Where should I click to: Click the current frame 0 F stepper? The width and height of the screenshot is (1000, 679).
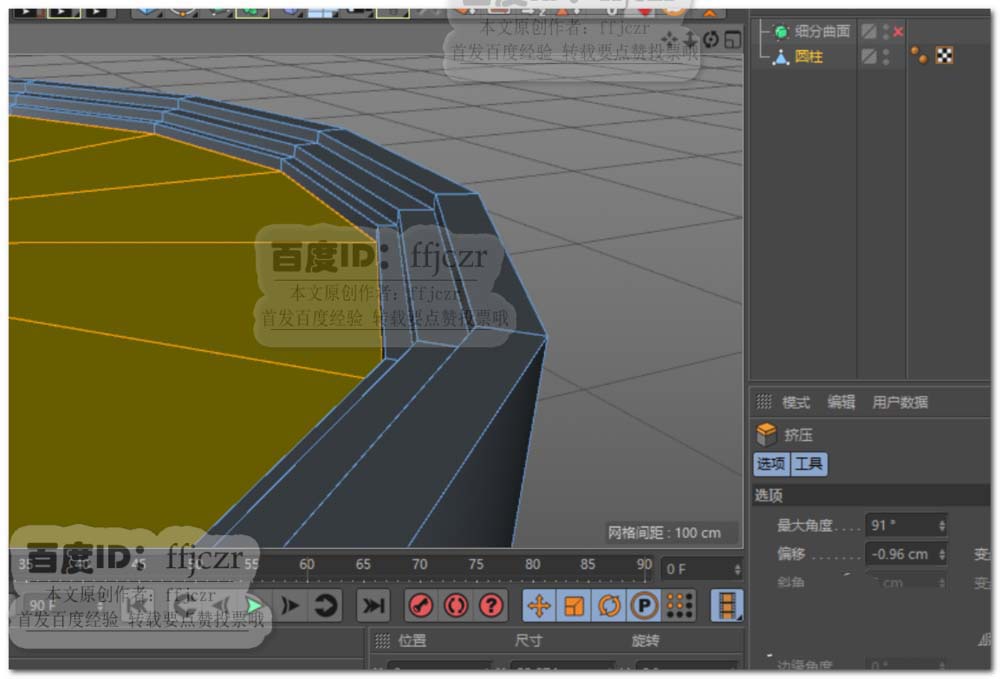coord(737,569)
